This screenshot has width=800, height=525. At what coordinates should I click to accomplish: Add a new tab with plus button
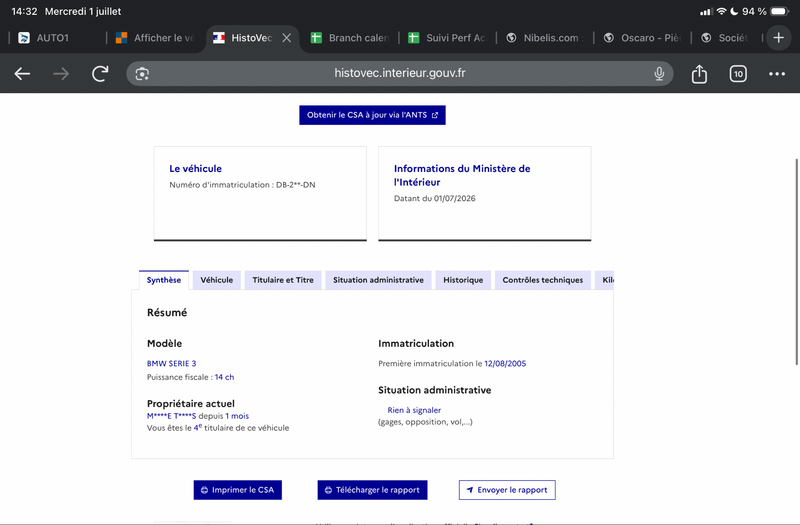[x=778, y=38]
